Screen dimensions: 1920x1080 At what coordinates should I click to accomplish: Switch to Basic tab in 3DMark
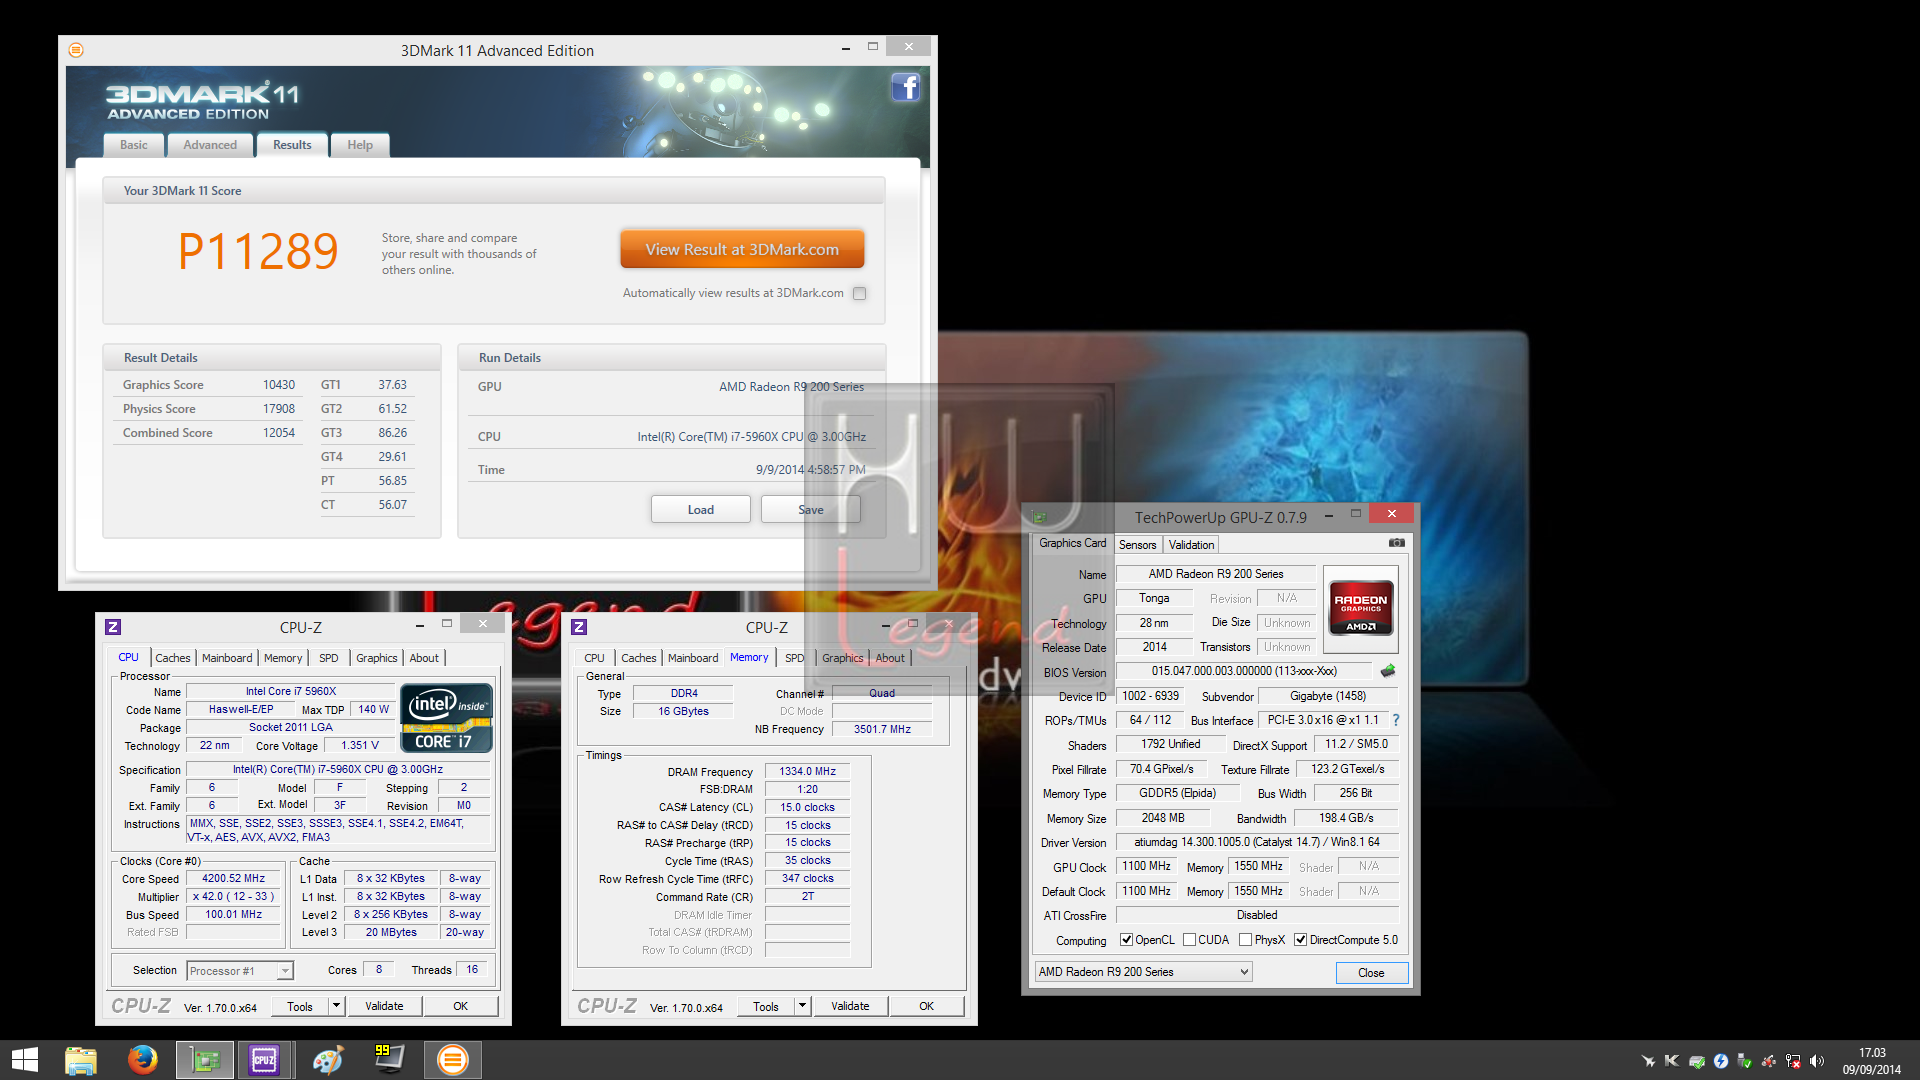click(134, 145)
